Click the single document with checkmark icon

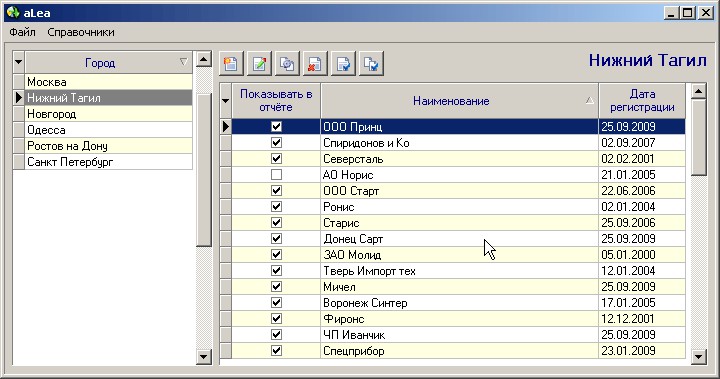[343, 63]
